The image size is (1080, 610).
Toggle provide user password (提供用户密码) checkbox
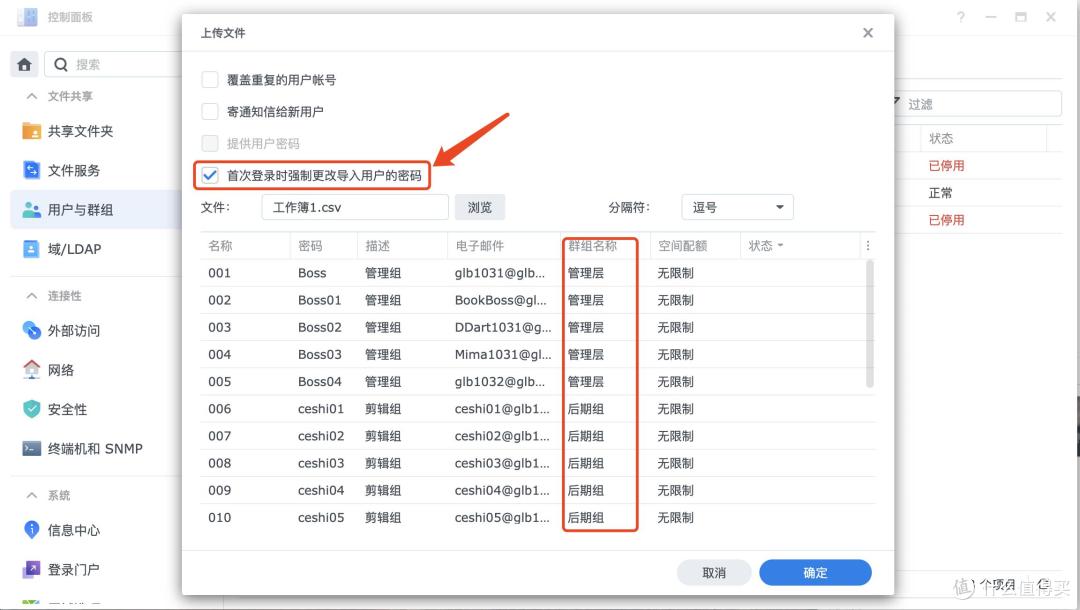pos(210,143)
